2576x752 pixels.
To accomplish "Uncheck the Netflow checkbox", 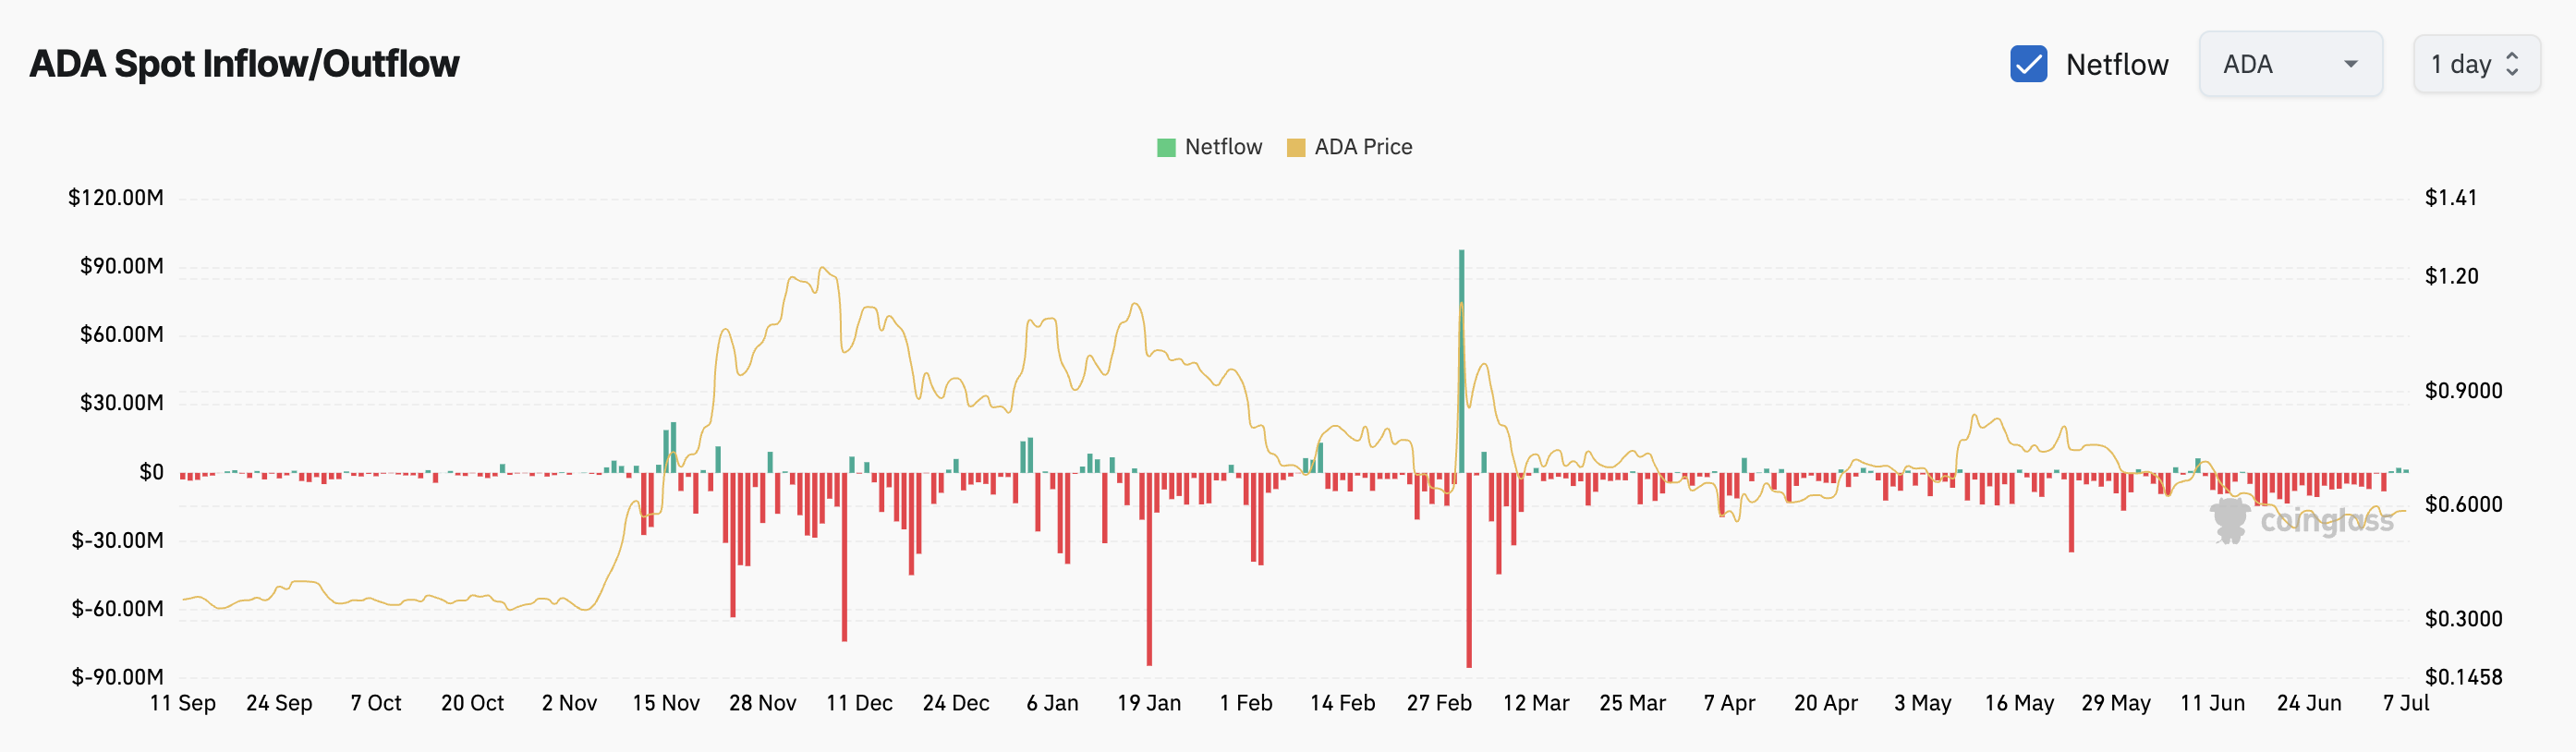I will click(2028, 64).
